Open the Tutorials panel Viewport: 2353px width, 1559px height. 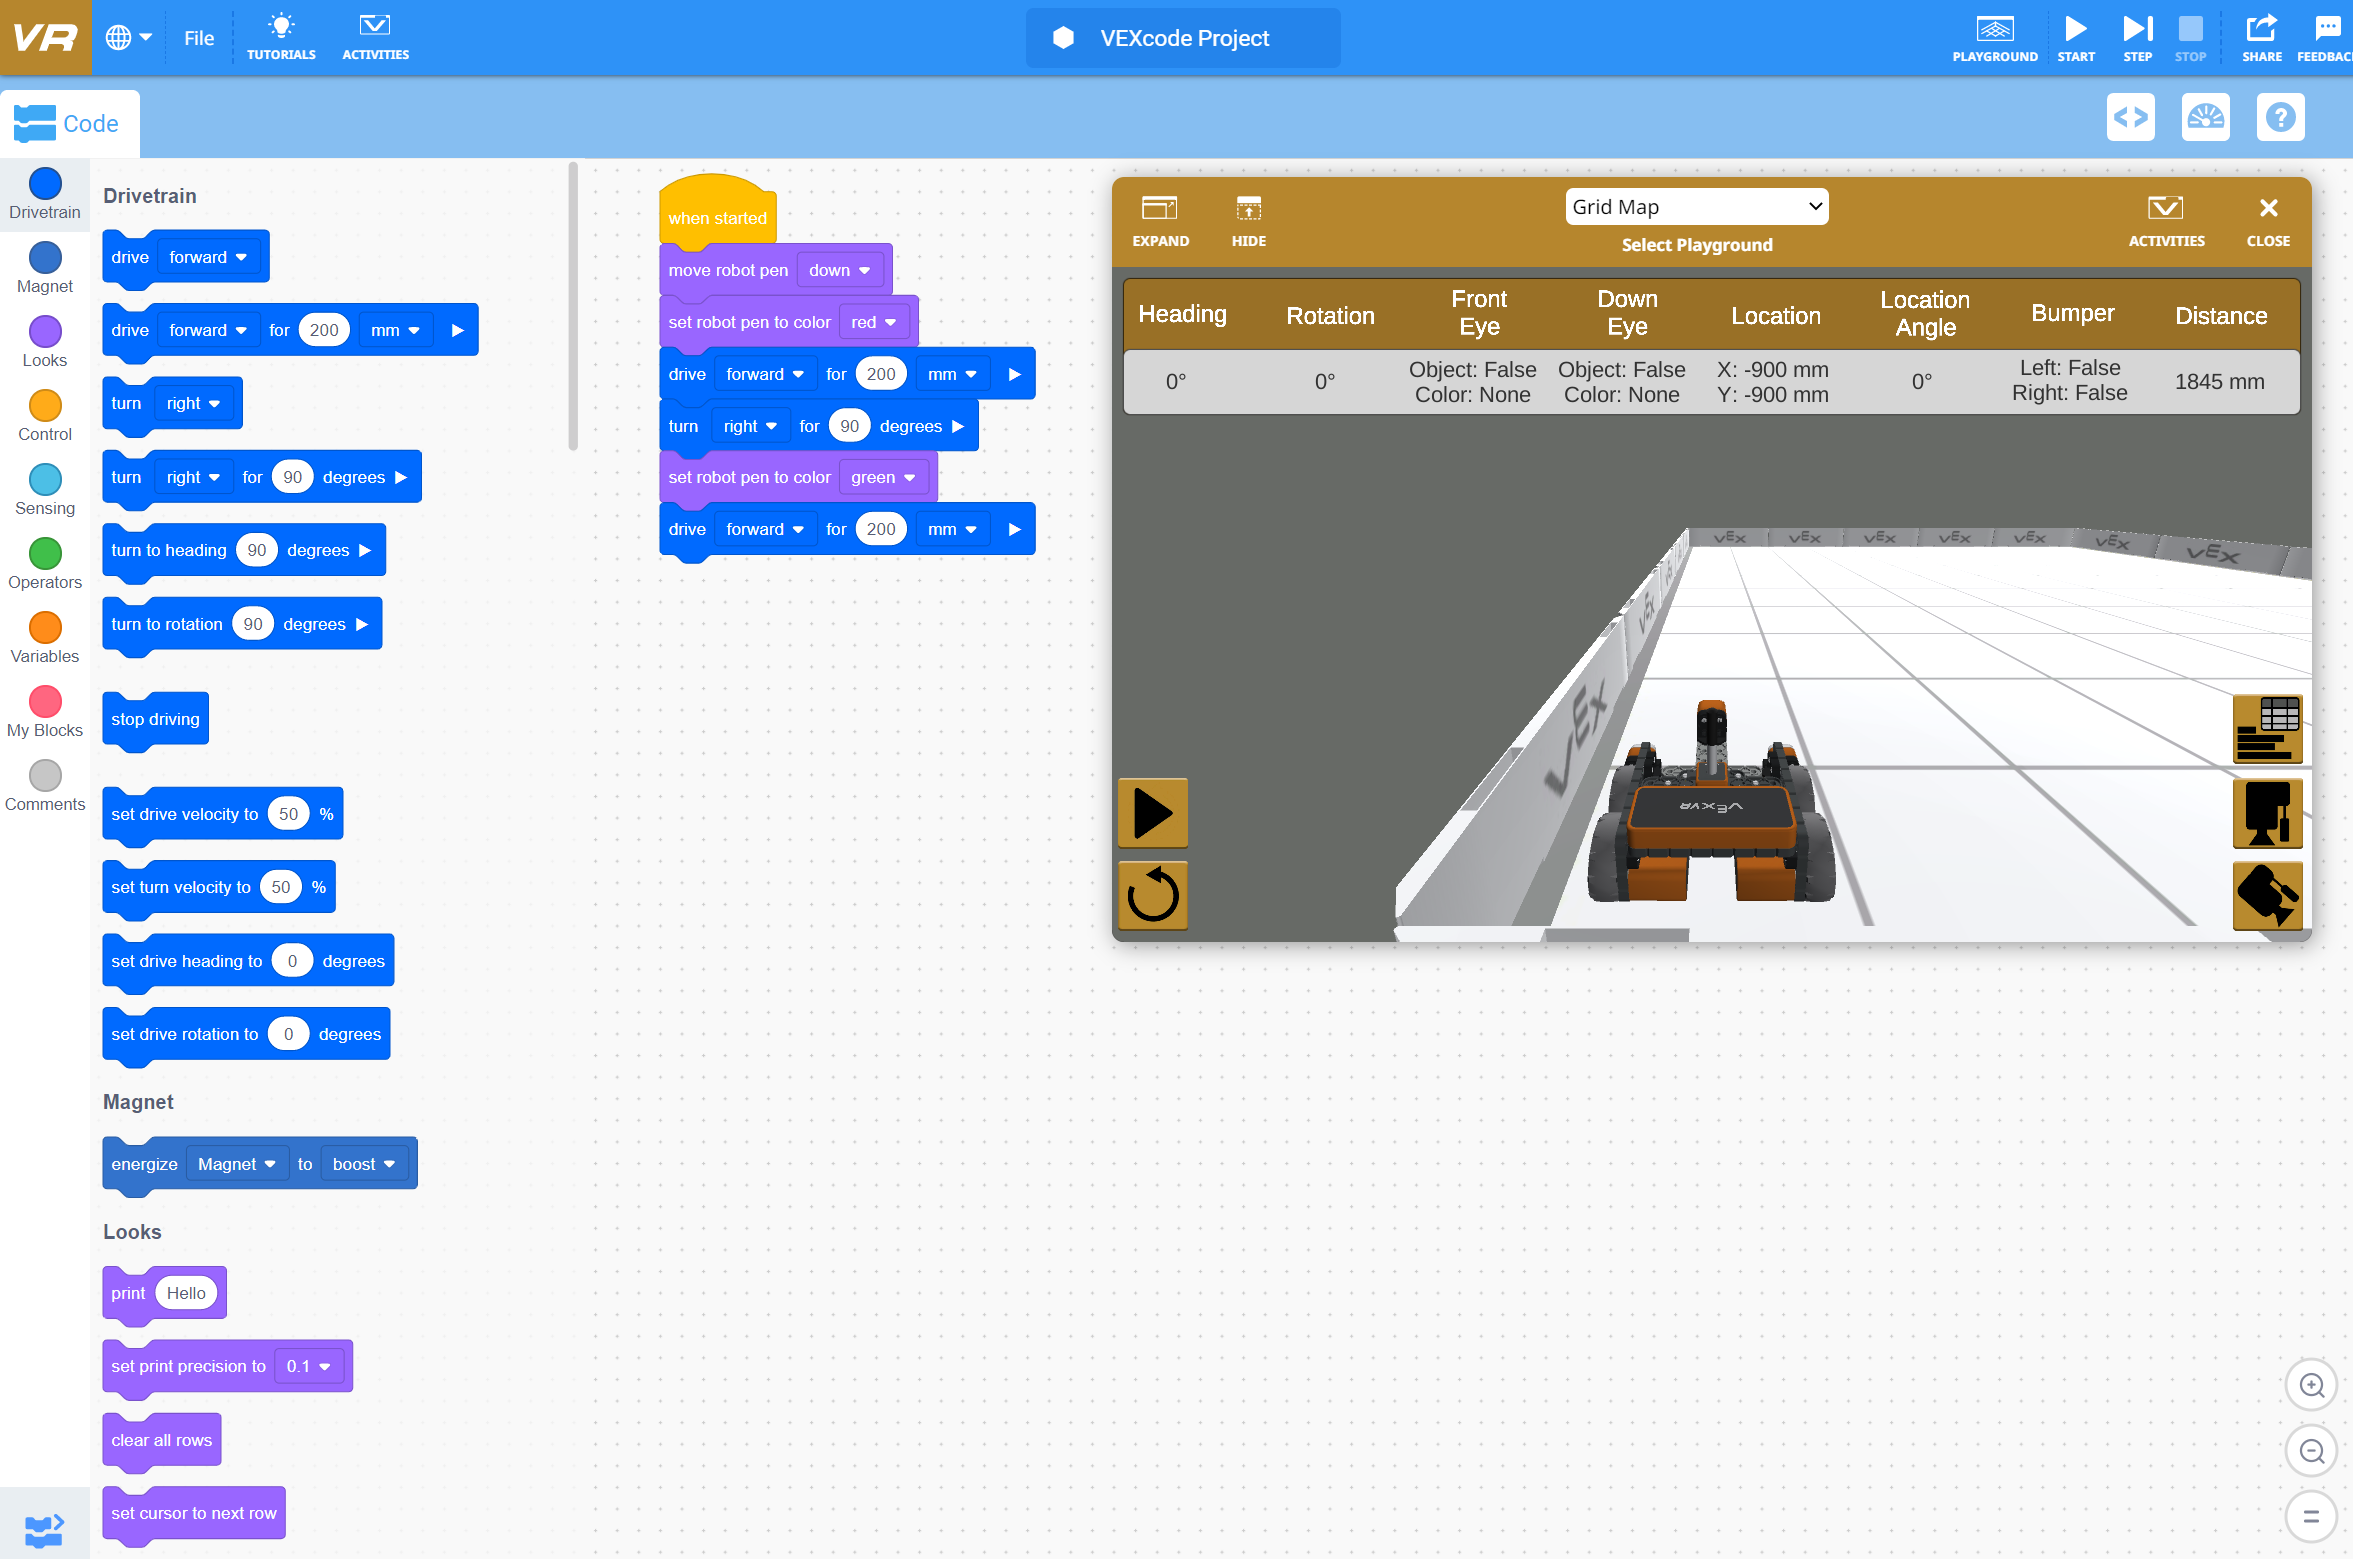(281, 37)
